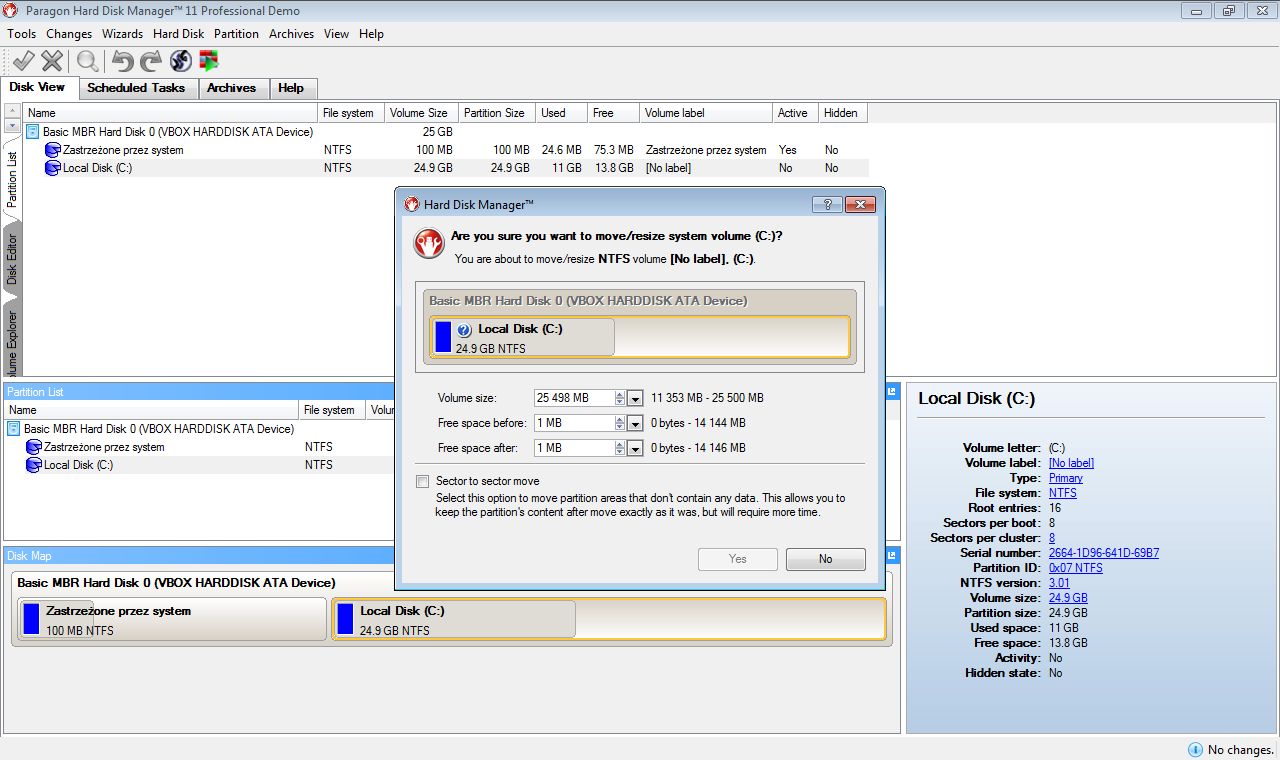The height and width of the screenshot is (760, 1280).
Task: Click the Redo arrow toolbar icon
Action: click(x=151, y=61)
